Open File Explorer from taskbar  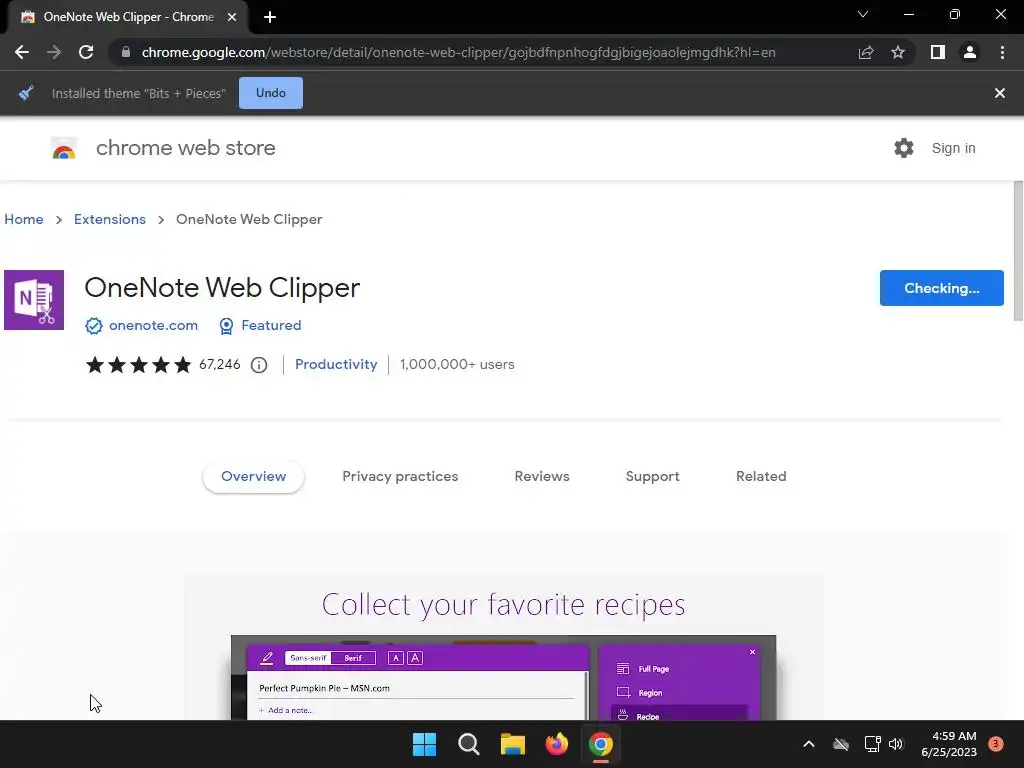(x=513, y=744)
